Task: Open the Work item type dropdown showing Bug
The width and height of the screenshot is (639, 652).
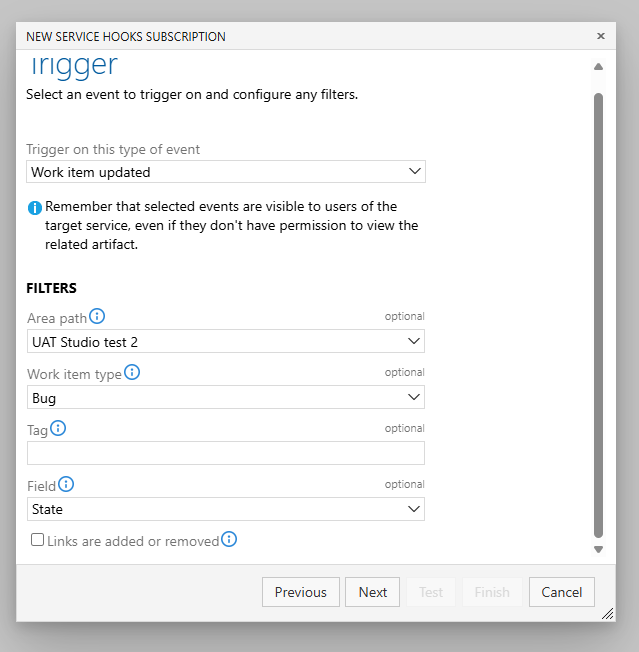Action: tap(226, 398)
